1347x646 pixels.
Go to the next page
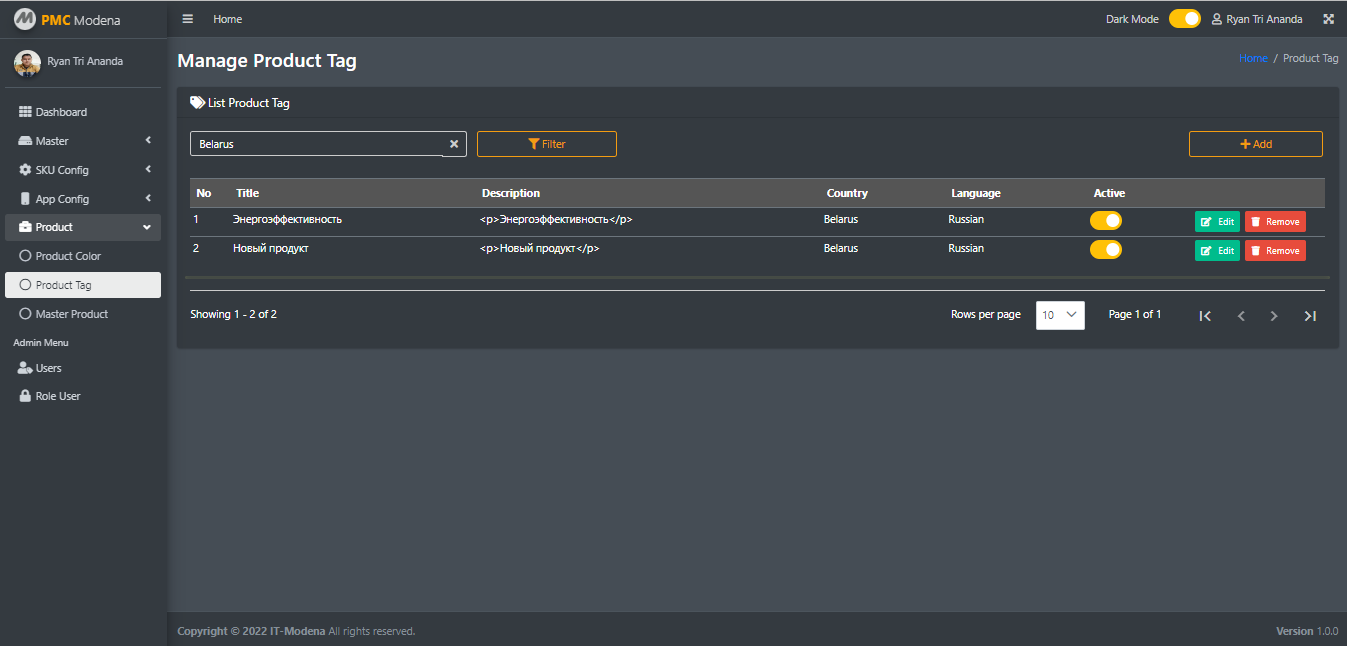(x=1274, y=316)
